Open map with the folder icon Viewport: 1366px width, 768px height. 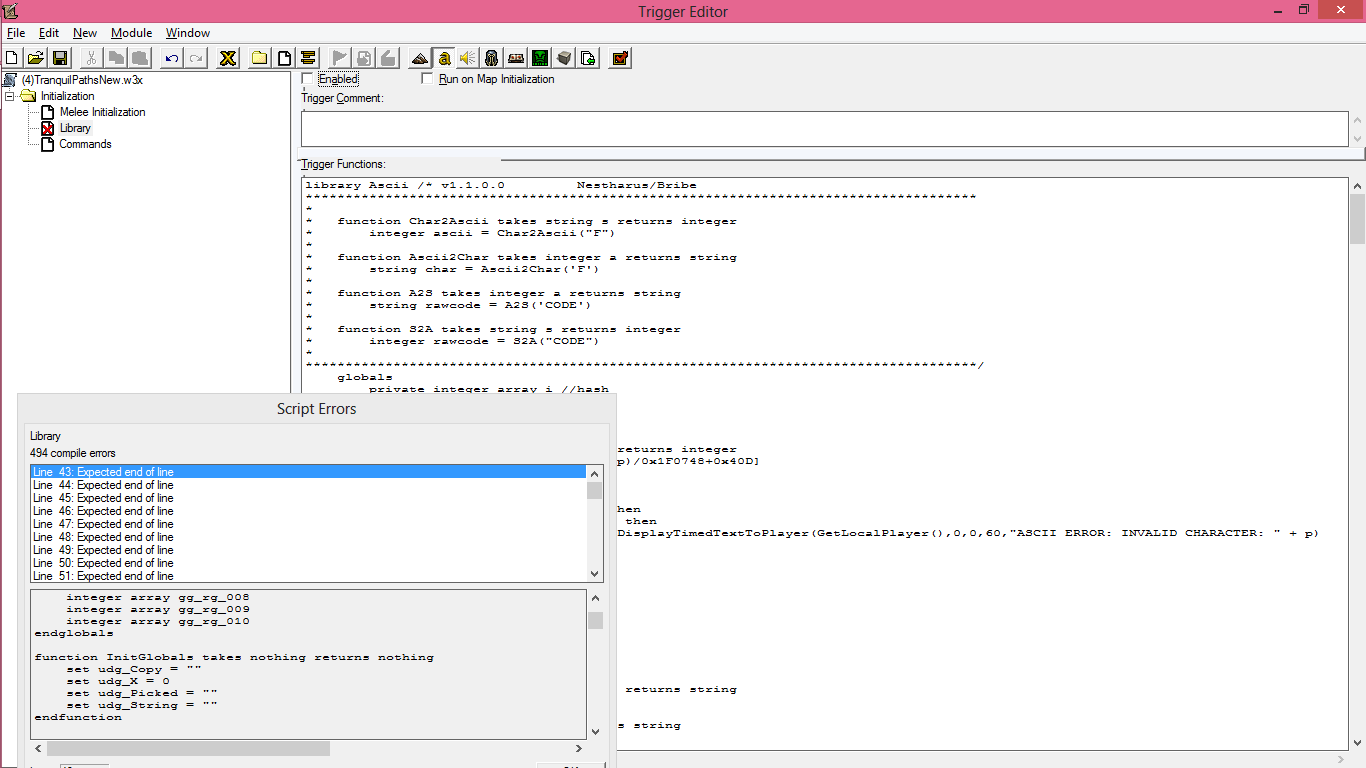36,58
